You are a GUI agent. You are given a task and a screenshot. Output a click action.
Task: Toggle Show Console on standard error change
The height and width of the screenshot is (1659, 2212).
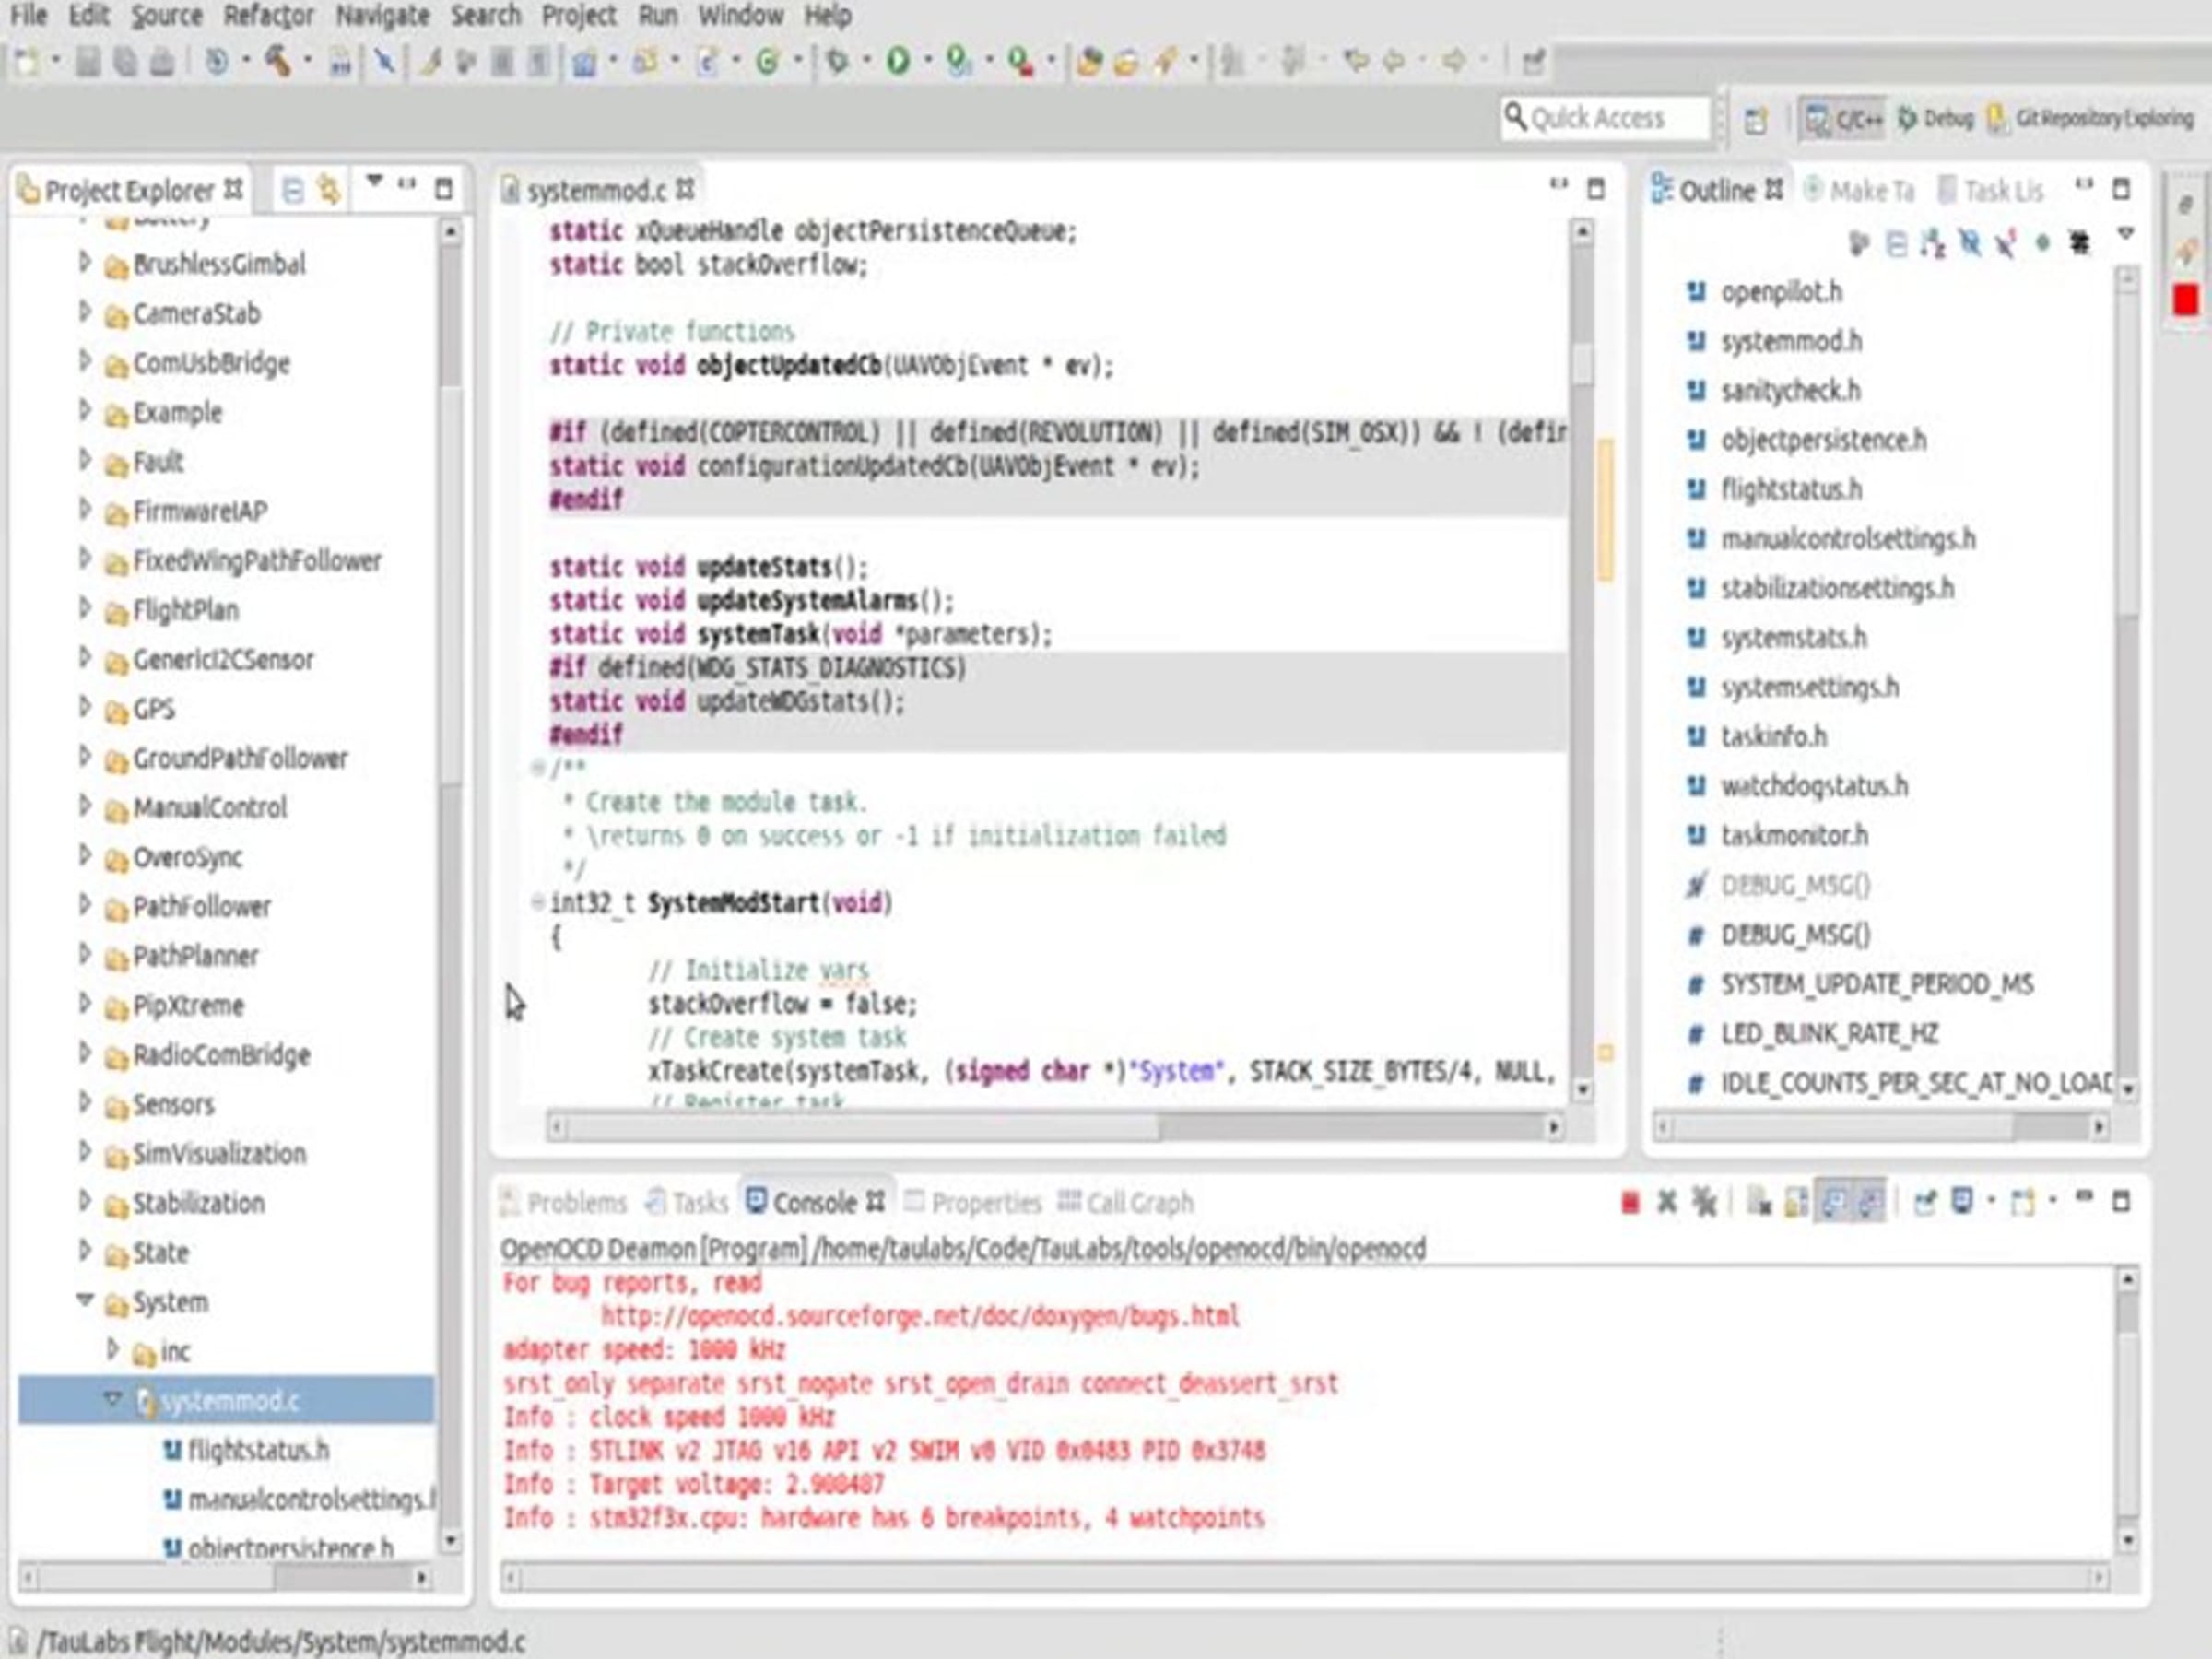click(x=1869, y=1202)
